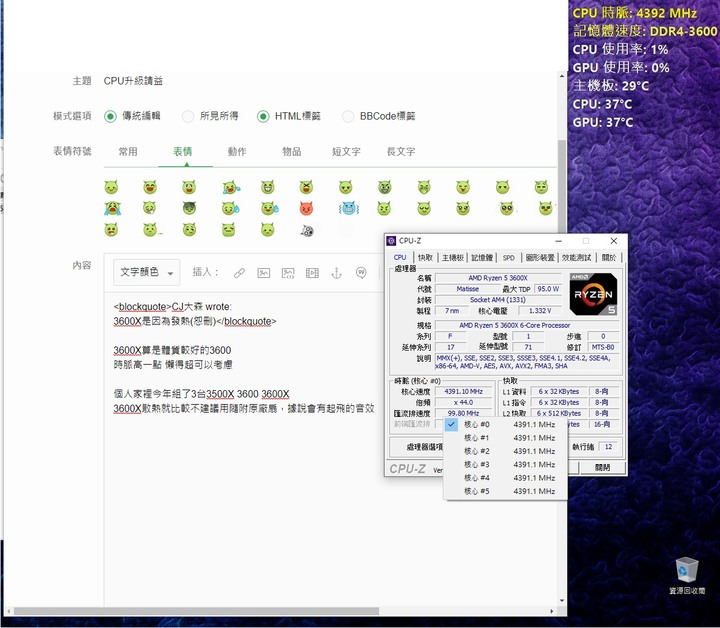This screenshot has width=720, height=628.
Task: Choose 核心 #0 in the core menu
Action: (505, 425)
